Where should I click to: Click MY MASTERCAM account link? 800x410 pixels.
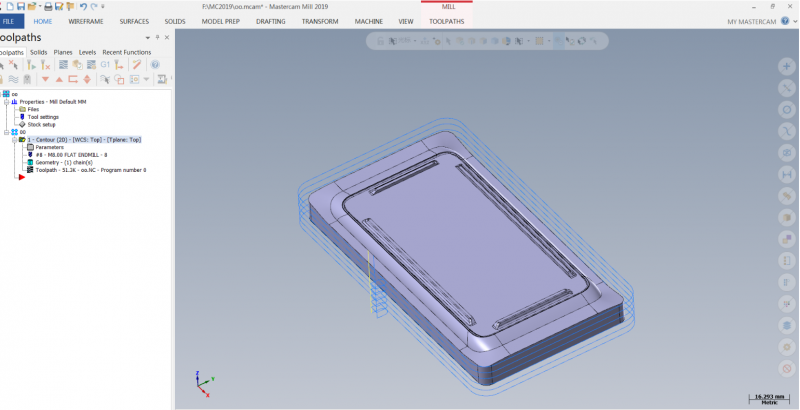[759, 21]
